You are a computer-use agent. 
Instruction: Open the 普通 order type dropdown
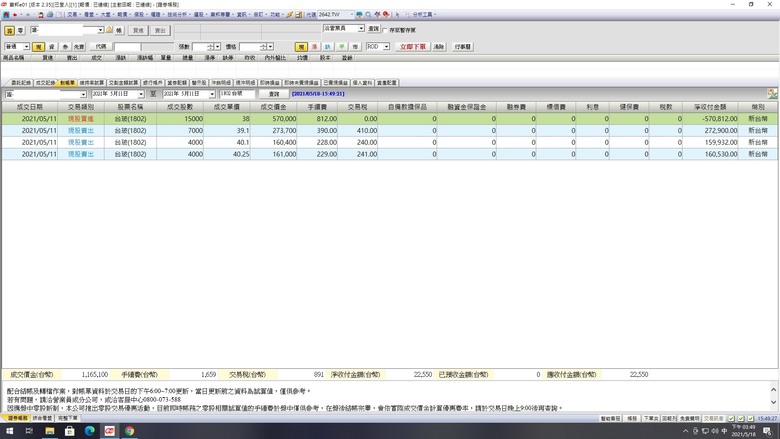(26, 47)
